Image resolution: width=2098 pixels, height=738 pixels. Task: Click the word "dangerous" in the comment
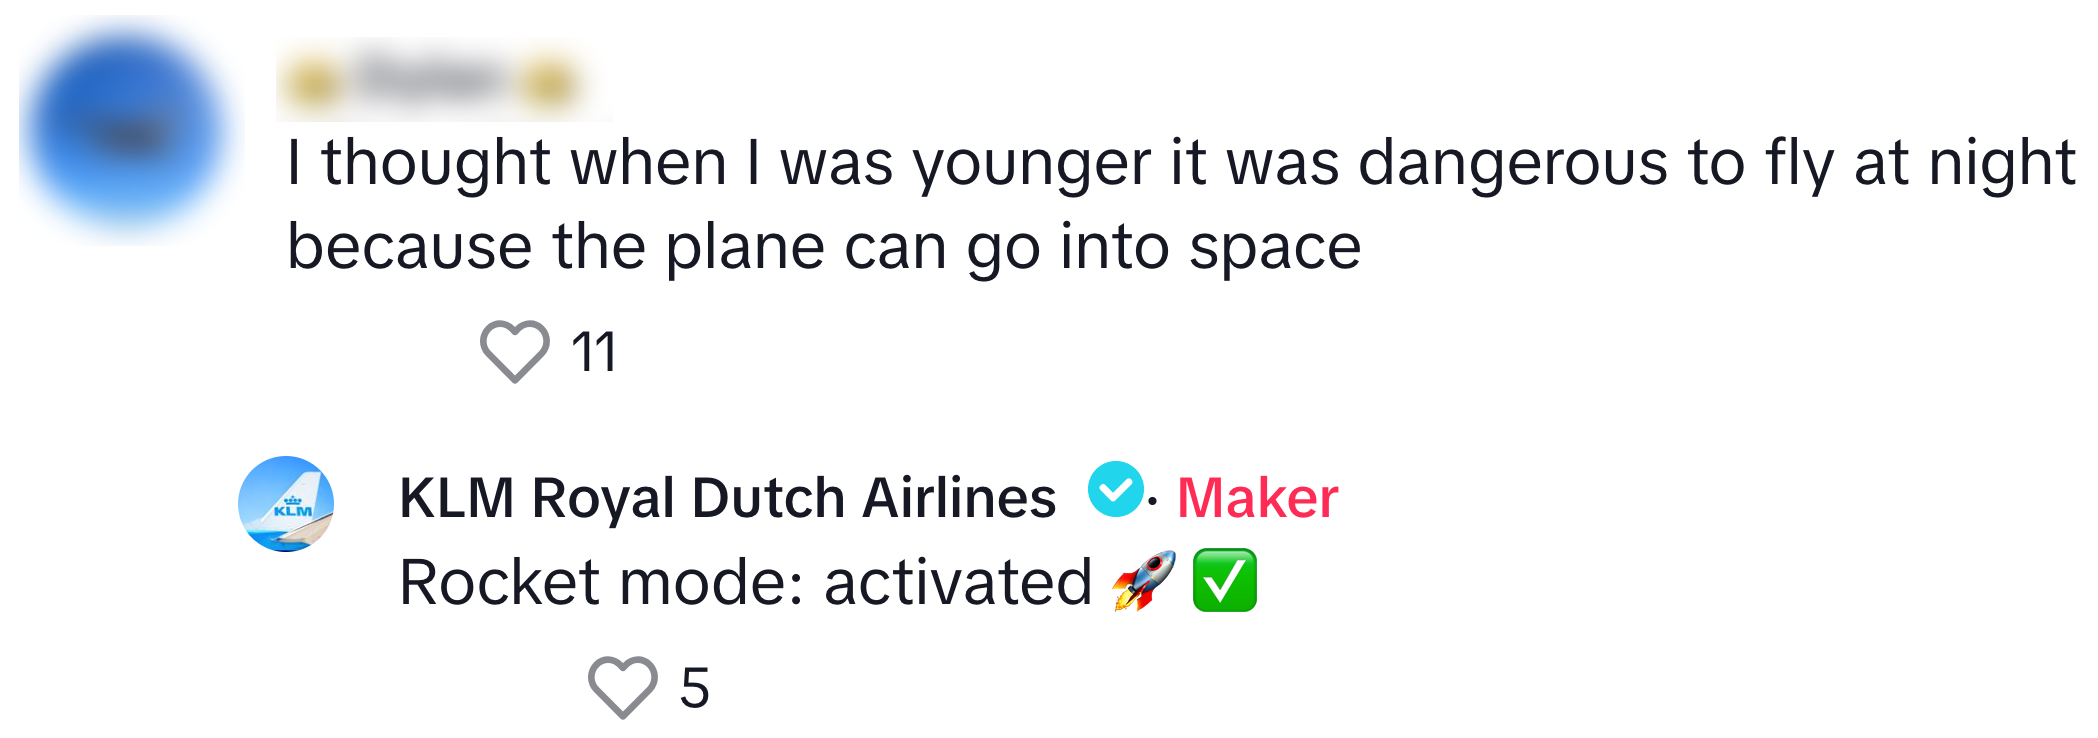[x=1512, y=163]
